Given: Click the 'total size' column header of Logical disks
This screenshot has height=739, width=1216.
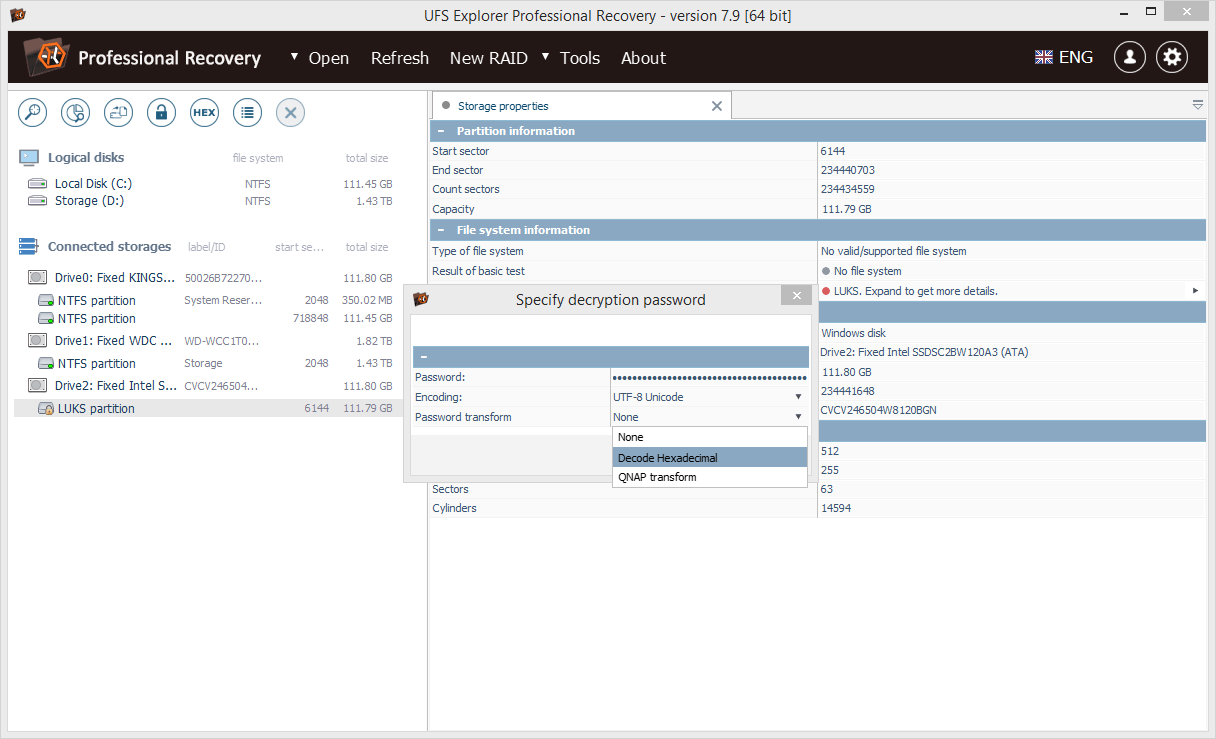Looking at the screenshot, I should pos(367,158).
